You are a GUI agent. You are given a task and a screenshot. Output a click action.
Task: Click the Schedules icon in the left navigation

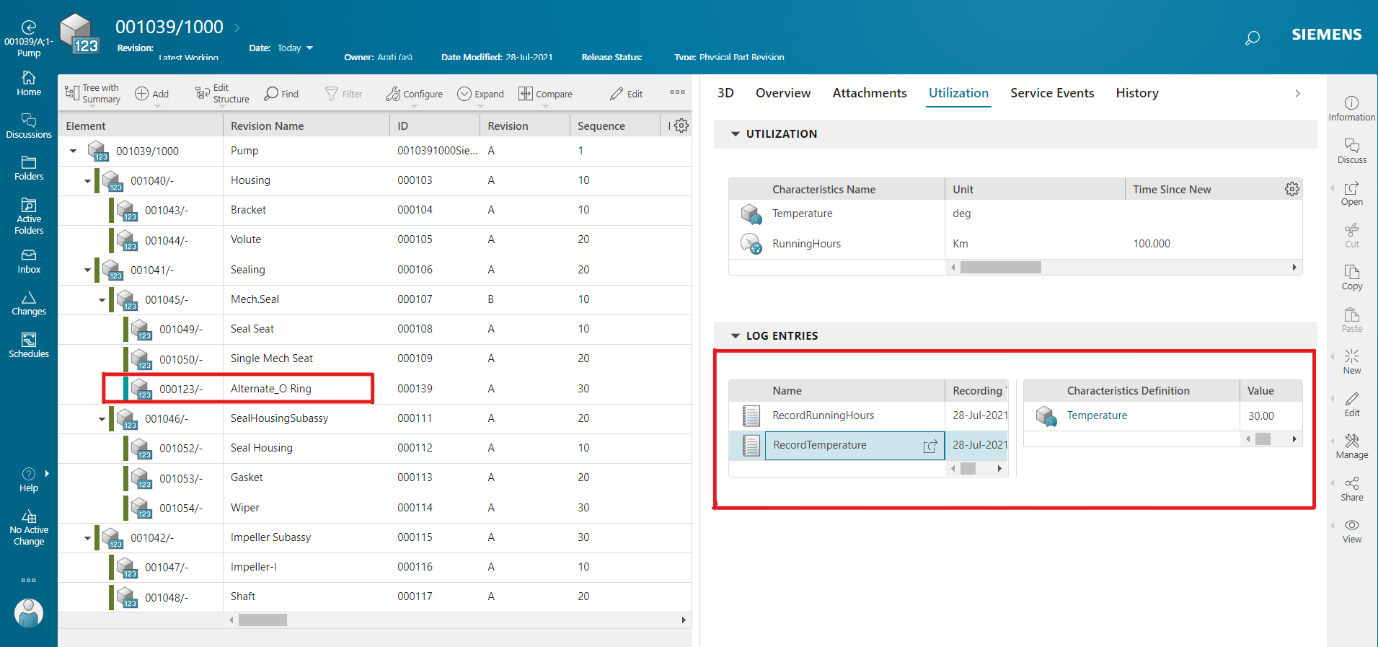28,344
